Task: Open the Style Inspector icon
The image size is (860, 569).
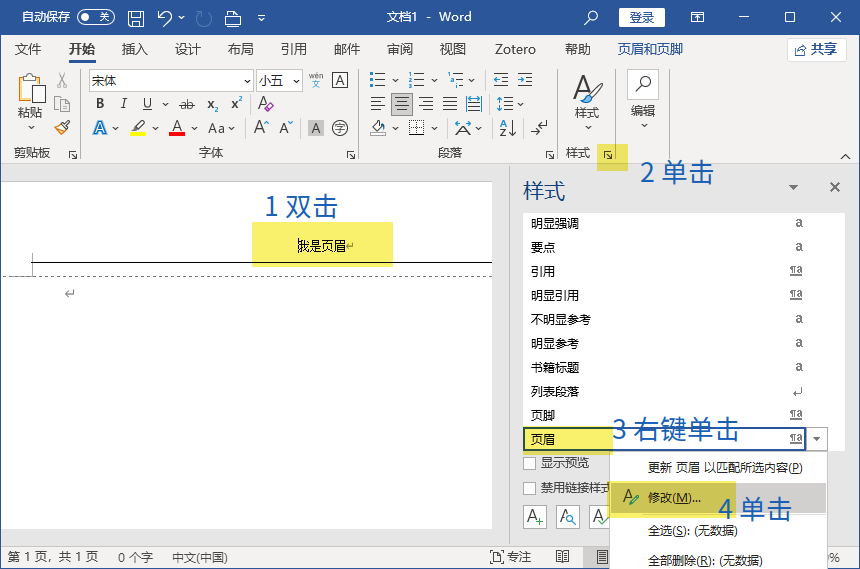Action: [x=568, y=517]
